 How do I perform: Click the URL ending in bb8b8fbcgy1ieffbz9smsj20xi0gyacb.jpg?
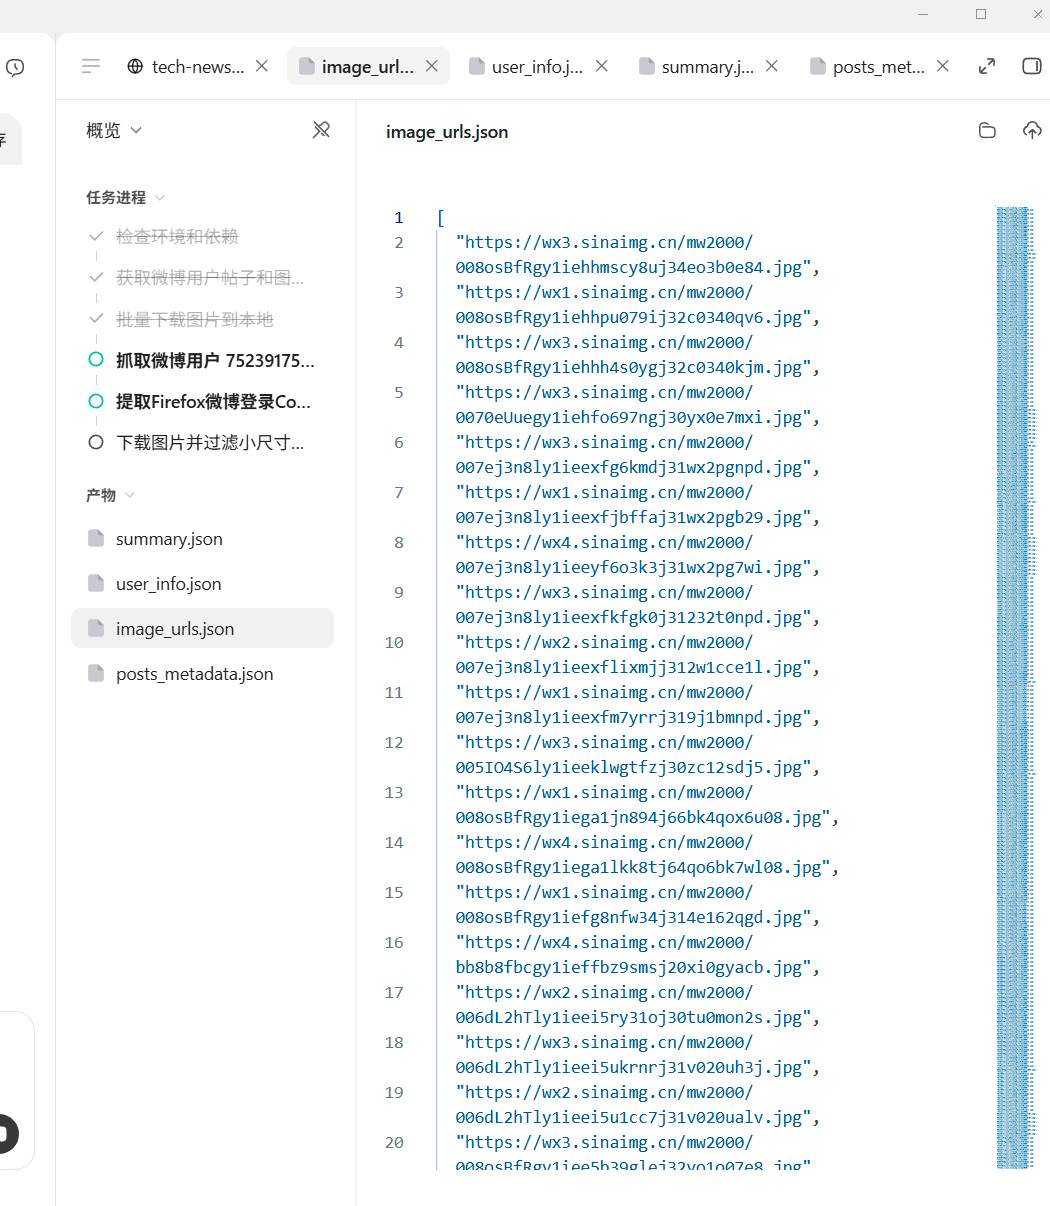pos(638,955)
